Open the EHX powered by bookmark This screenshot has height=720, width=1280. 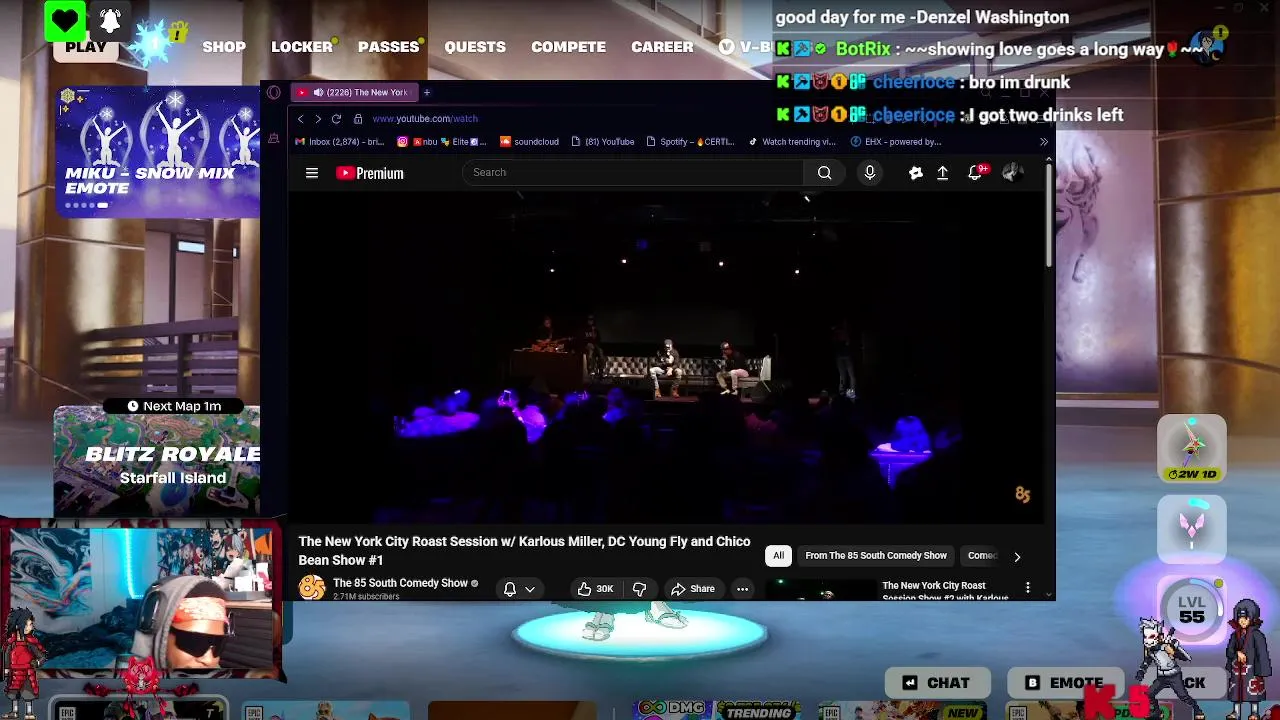click(896, 142)
